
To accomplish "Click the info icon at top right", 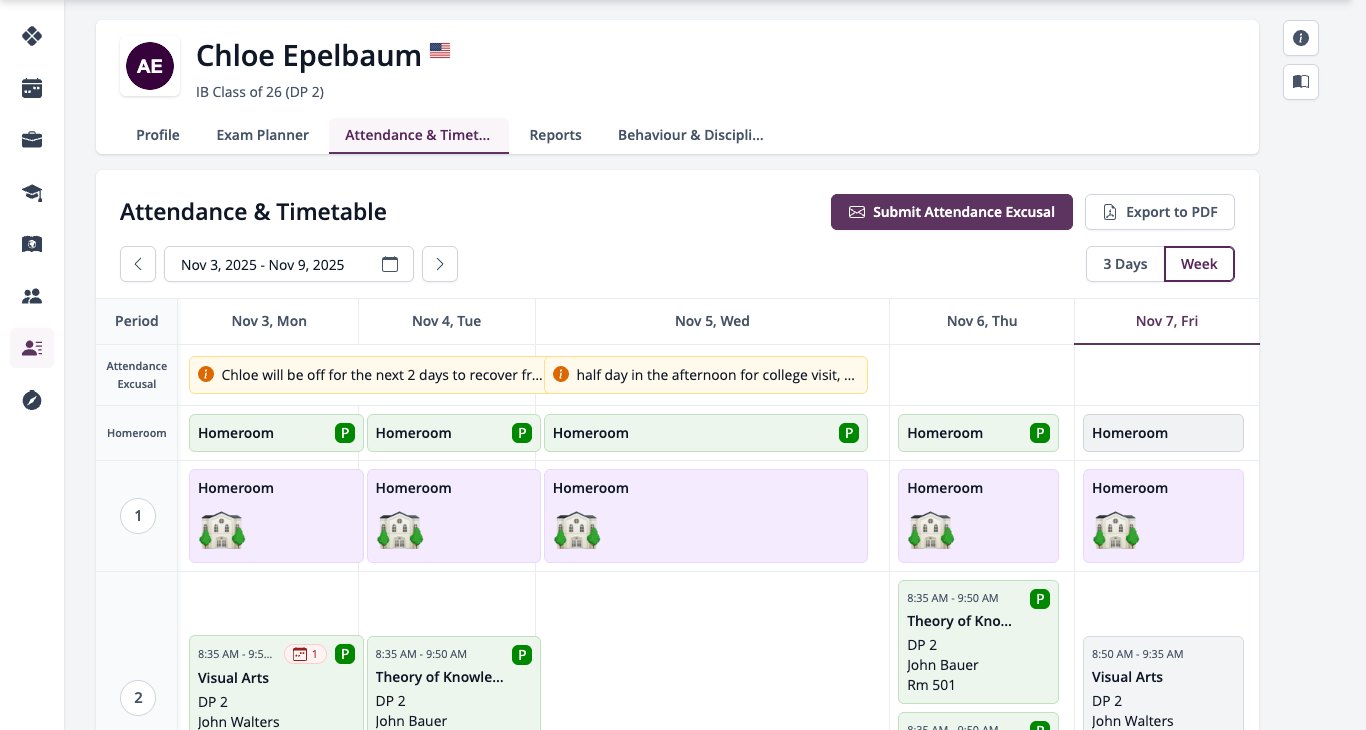I will [1301, 38].
